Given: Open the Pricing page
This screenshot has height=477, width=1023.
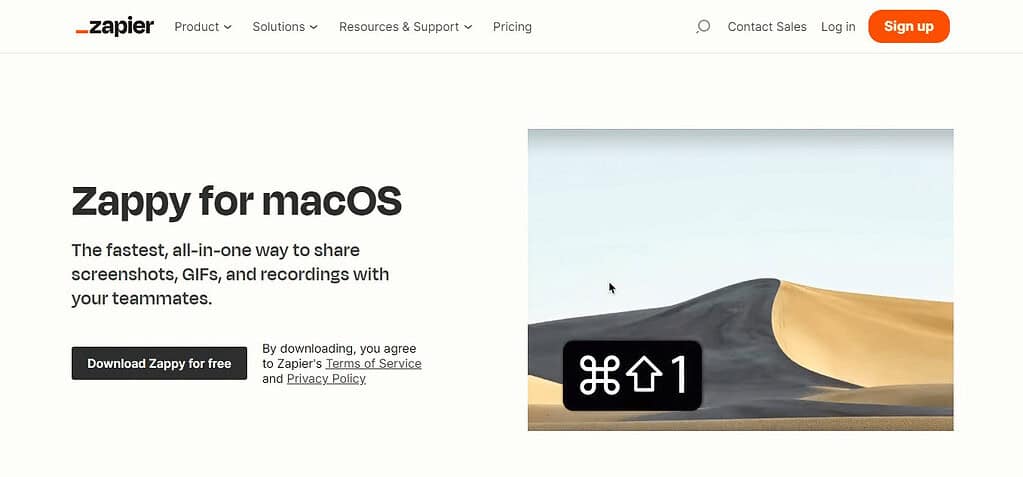Looking at the screenshot, I should (512, 27).
